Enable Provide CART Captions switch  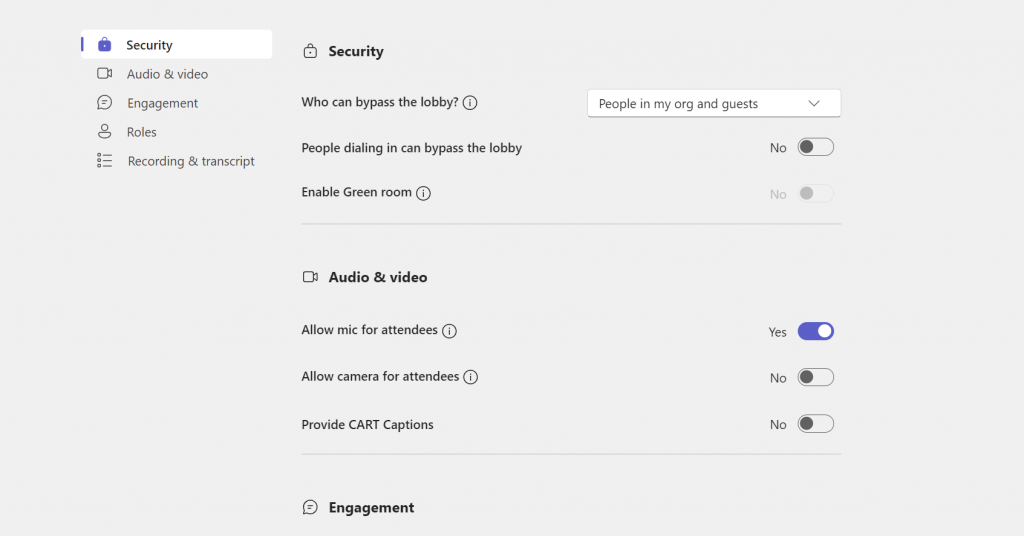pos(815,424)
